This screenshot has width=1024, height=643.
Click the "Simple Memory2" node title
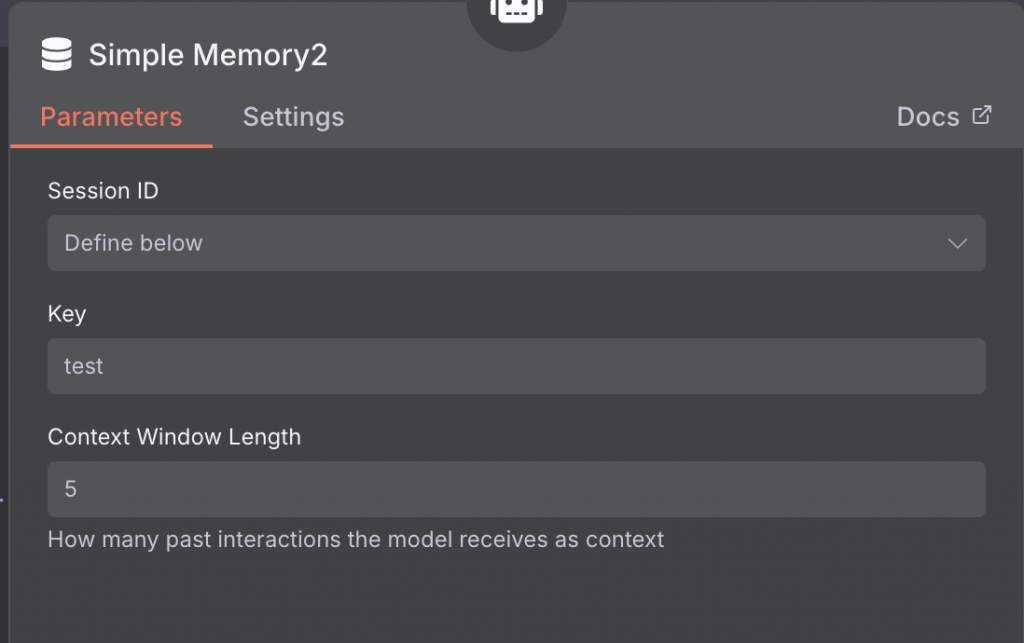tap(208, 55)
